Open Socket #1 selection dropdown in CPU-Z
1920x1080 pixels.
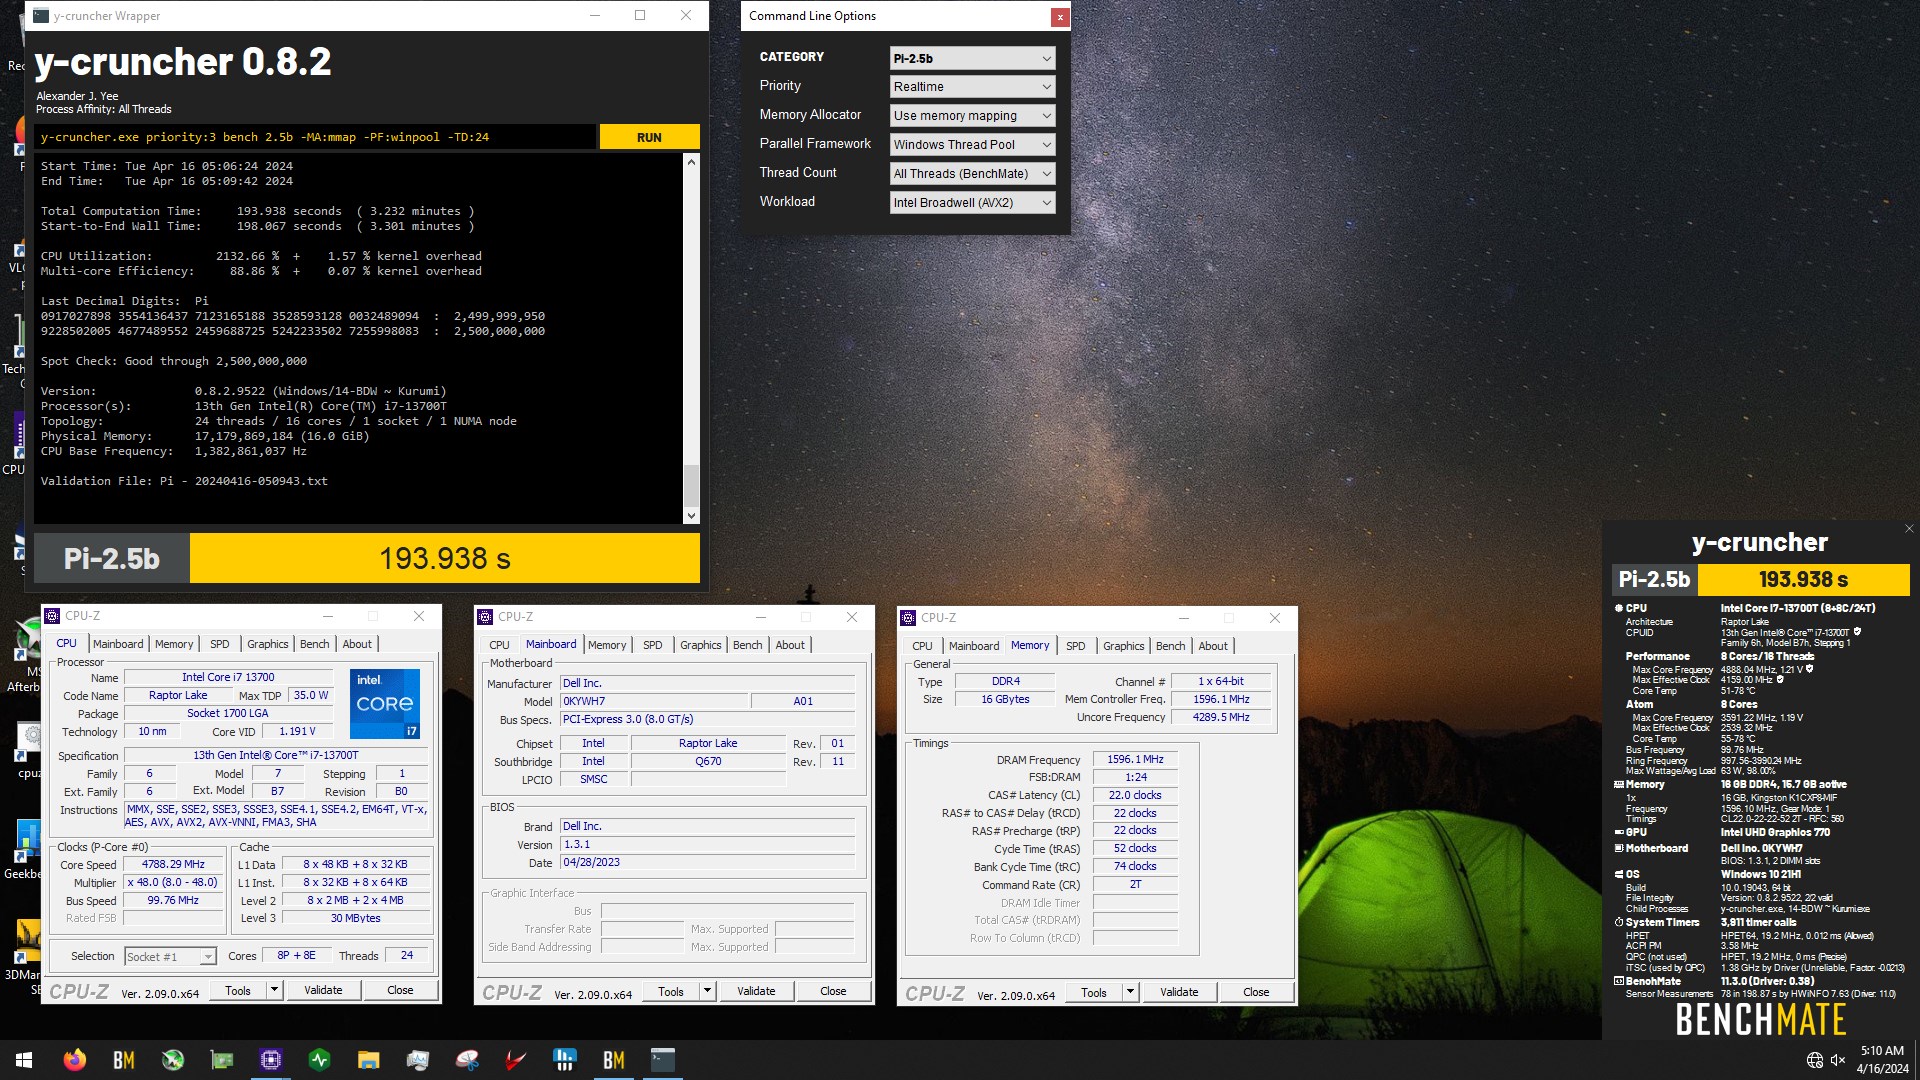(x=170, y=957)
